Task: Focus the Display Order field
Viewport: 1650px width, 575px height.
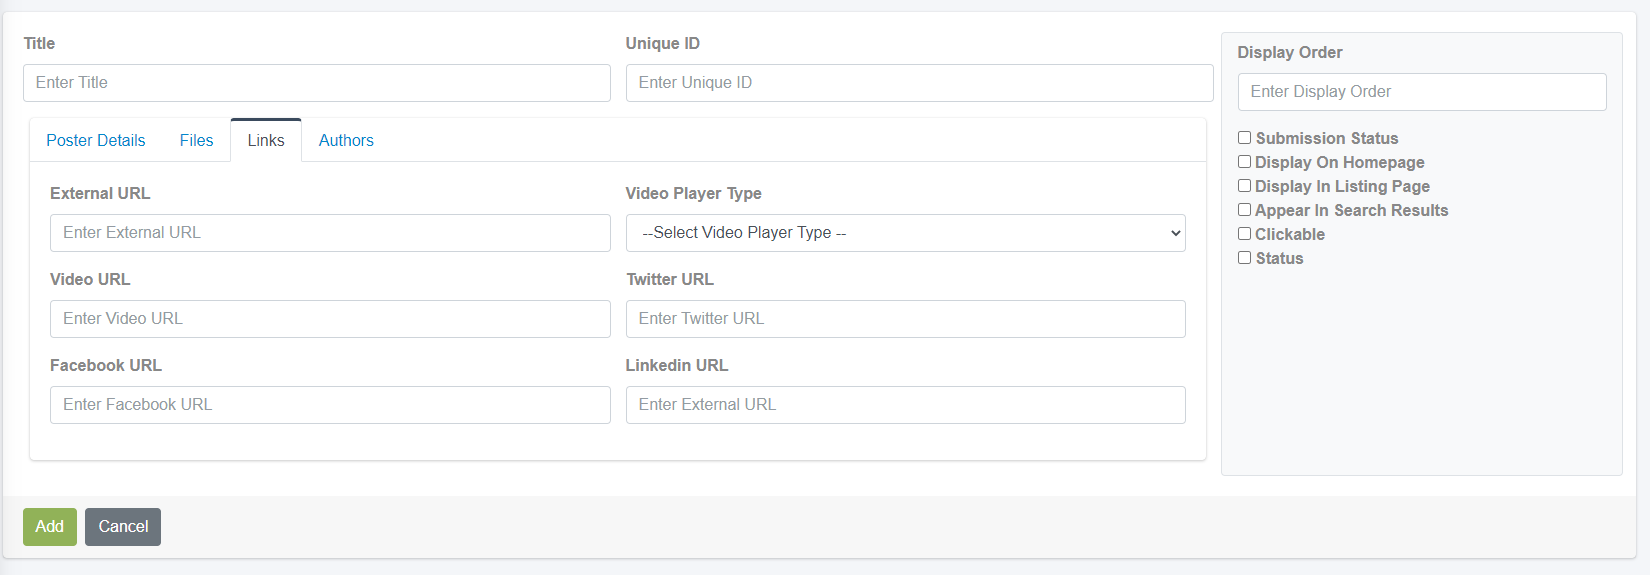Action: coord(1422,92)
